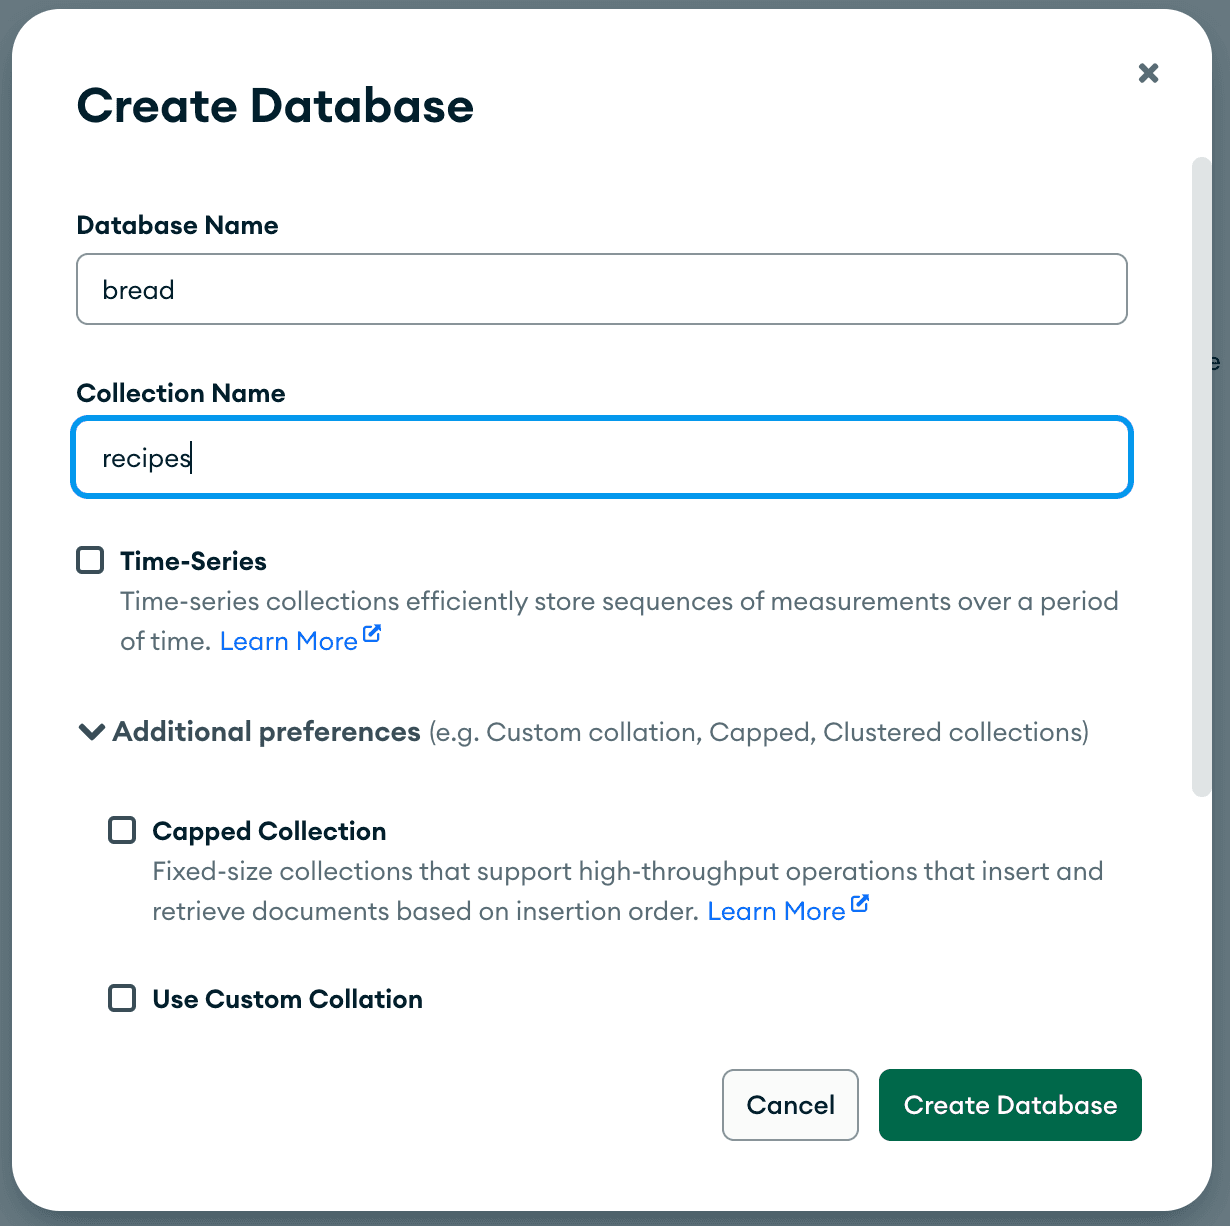
Task: Open Learn More about time-series collections
Action: (x=288, y=640)
